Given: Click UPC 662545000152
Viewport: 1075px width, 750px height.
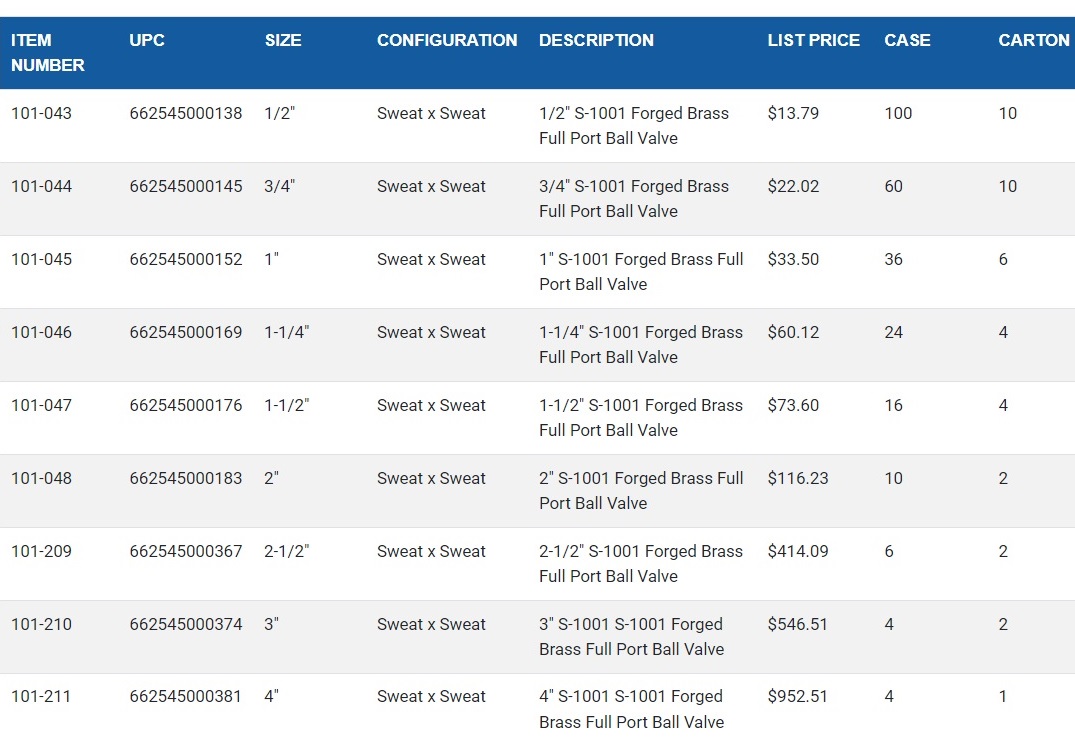Looking at the screenshot, I should pos(186,260).
